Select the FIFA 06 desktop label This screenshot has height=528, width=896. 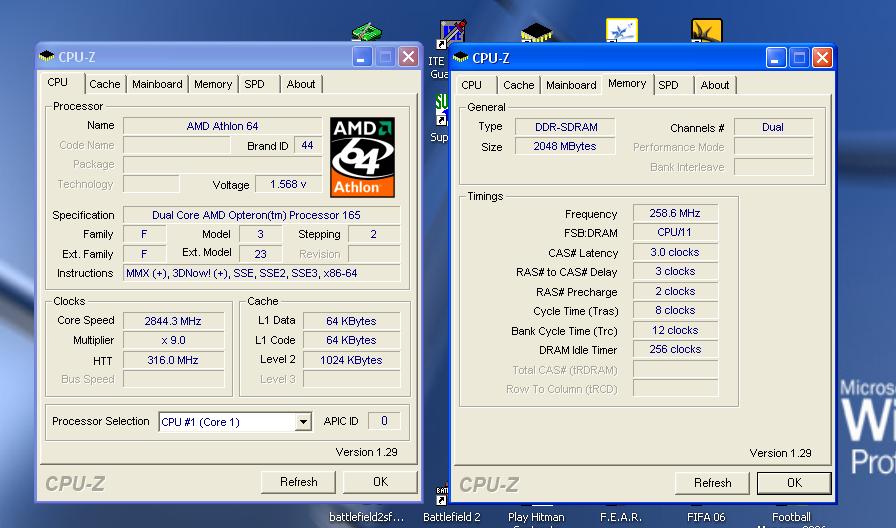(706, 517)
